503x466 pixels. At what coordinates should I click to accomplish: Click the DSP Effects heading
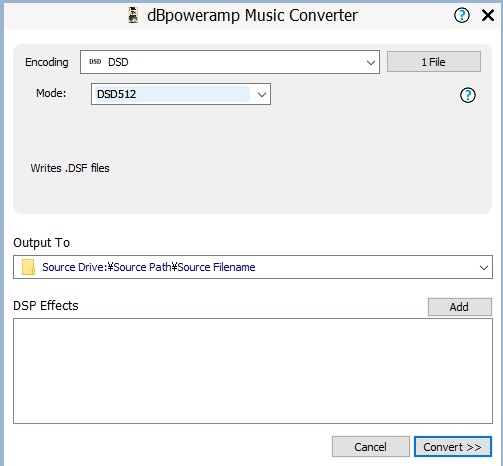pyautogui.click(x=46, y=306)
